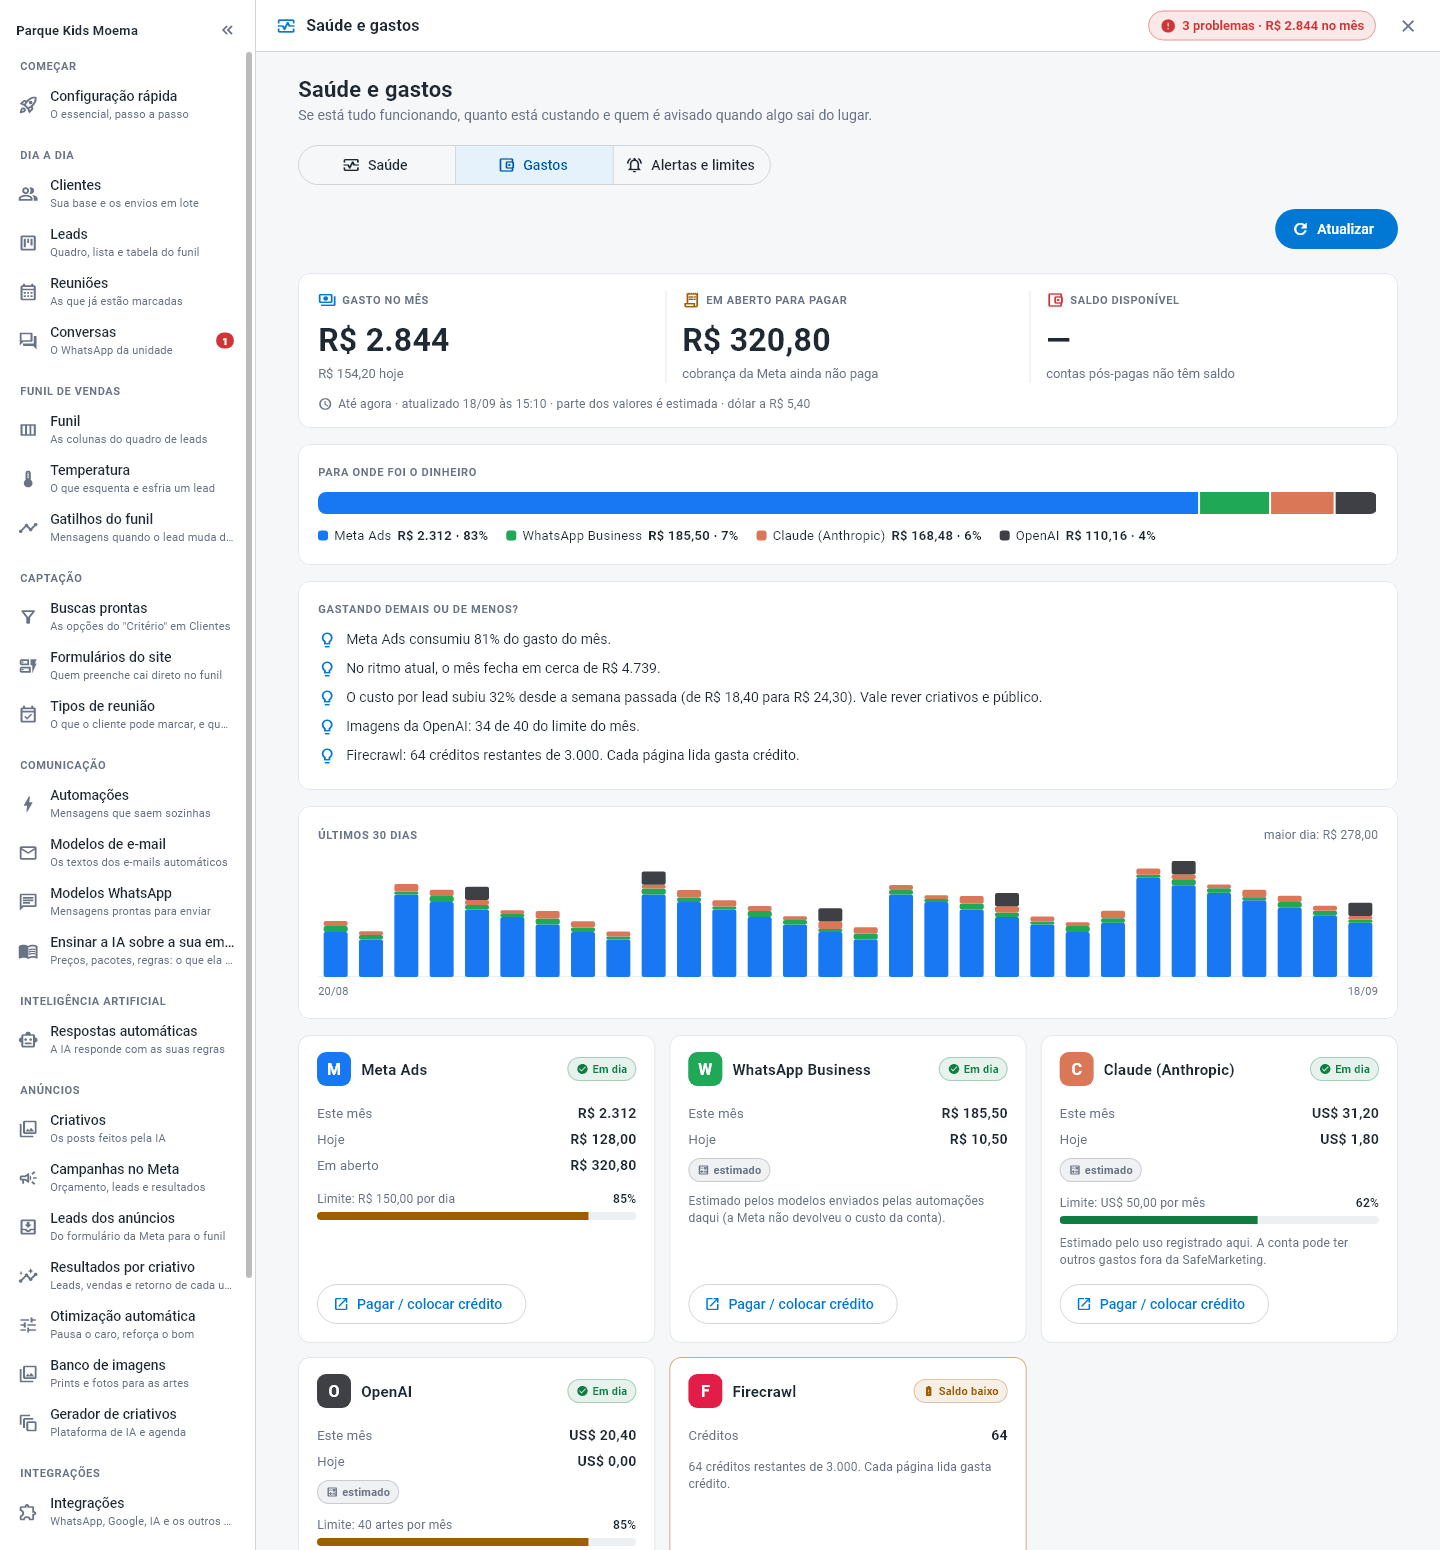The width and height of the screenshot is (1440, 1550).
Task: Pay or add credit for Meta Ads
Action: point(421,1304)
